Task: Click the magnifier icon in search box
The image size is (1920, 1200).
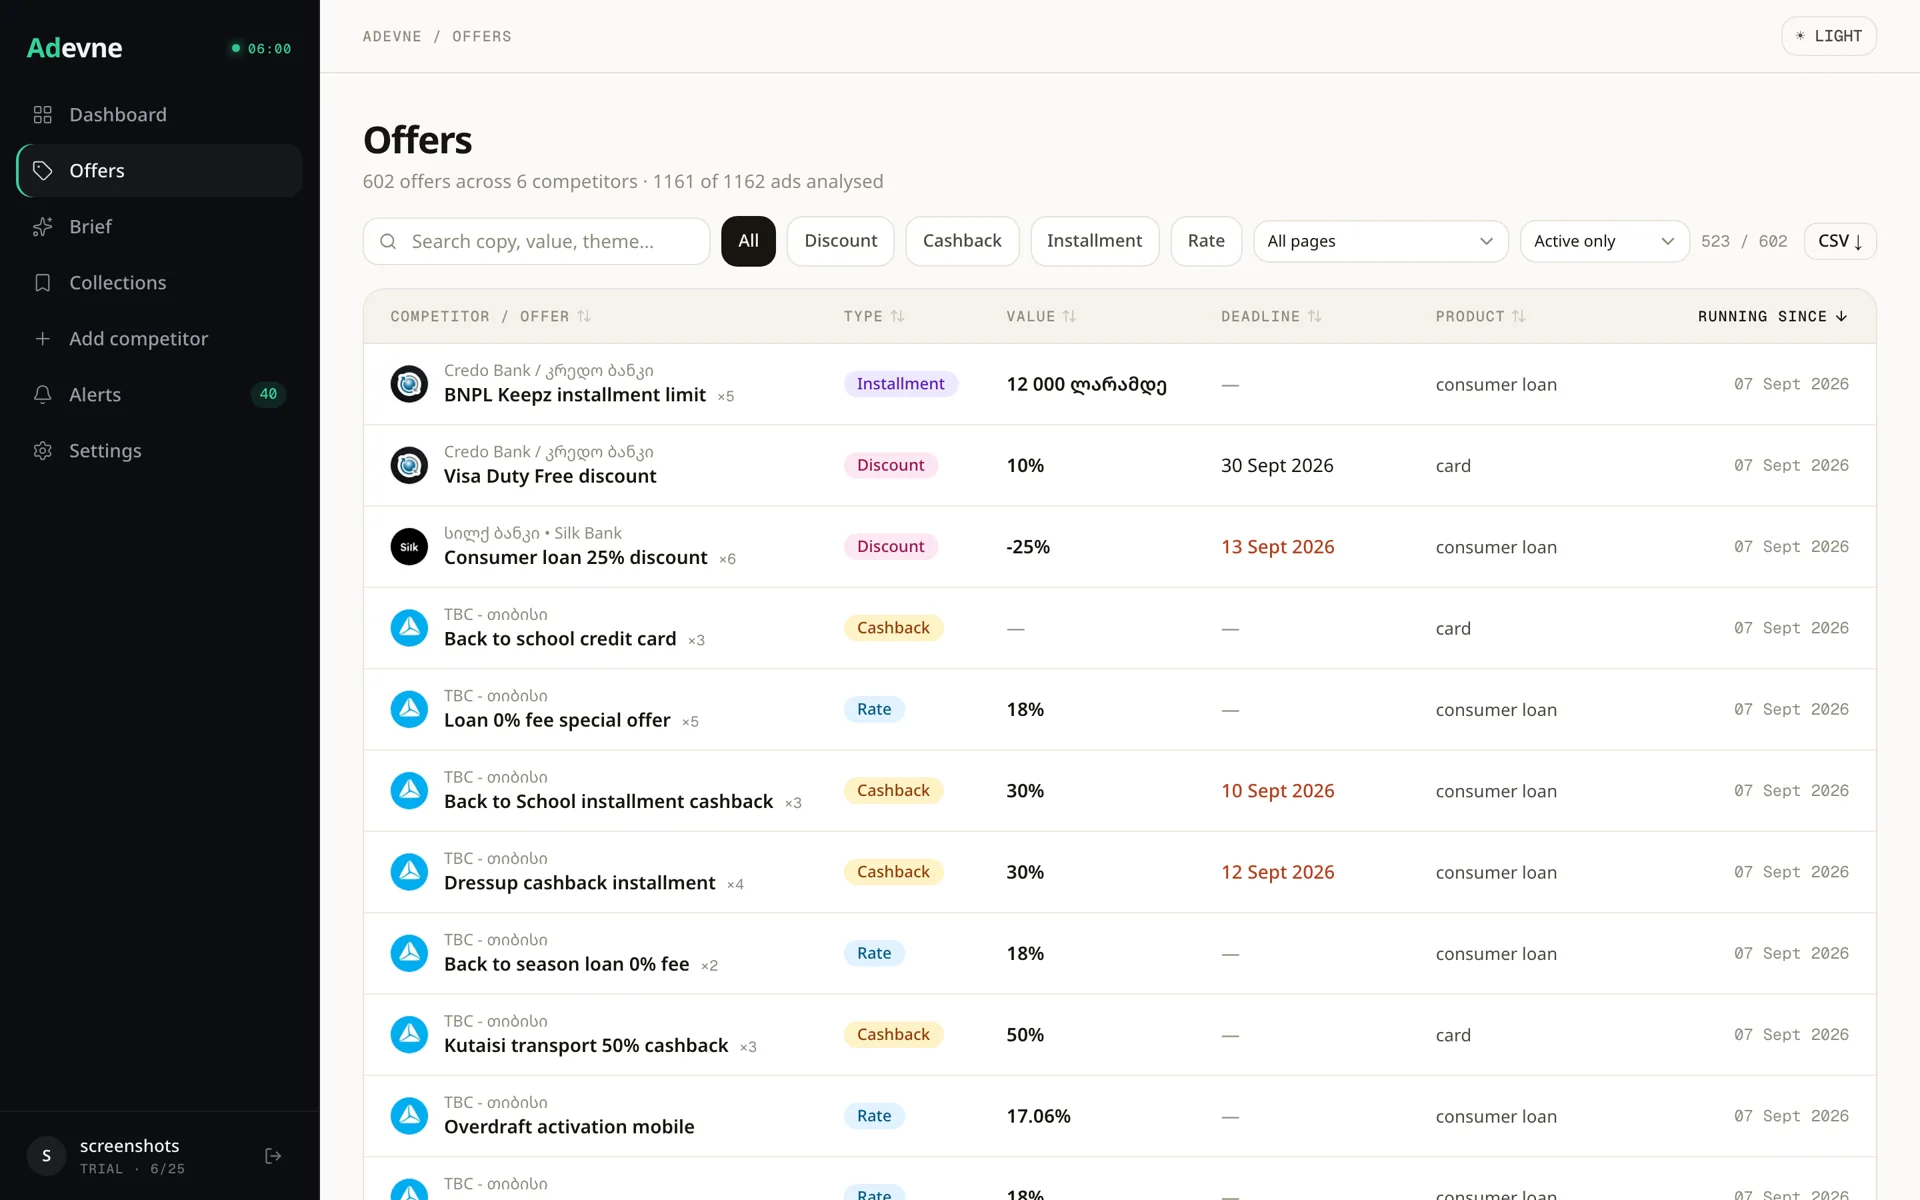Action: pos(389,241)
